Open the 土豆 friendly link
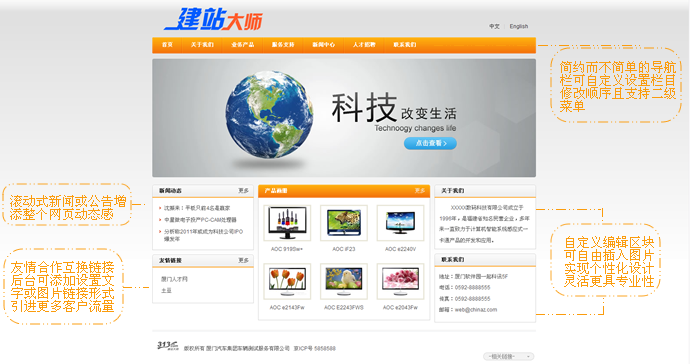Viewport: 690px width, 364px height. [x=166, y=290]
